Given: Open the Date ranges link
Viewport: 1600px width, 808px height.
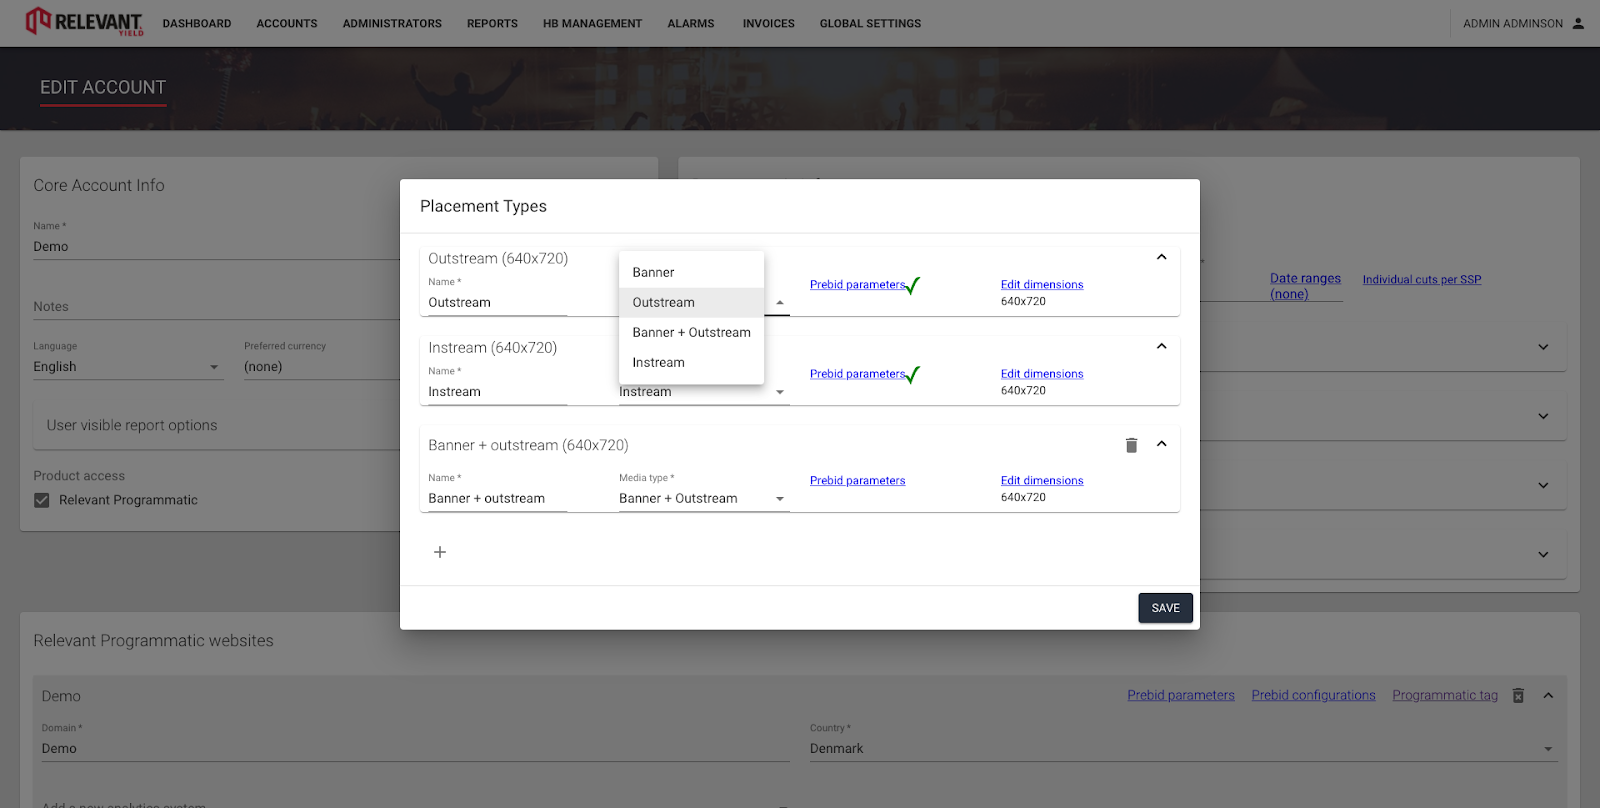Looking at the screenshot, I should [1306, 286].
